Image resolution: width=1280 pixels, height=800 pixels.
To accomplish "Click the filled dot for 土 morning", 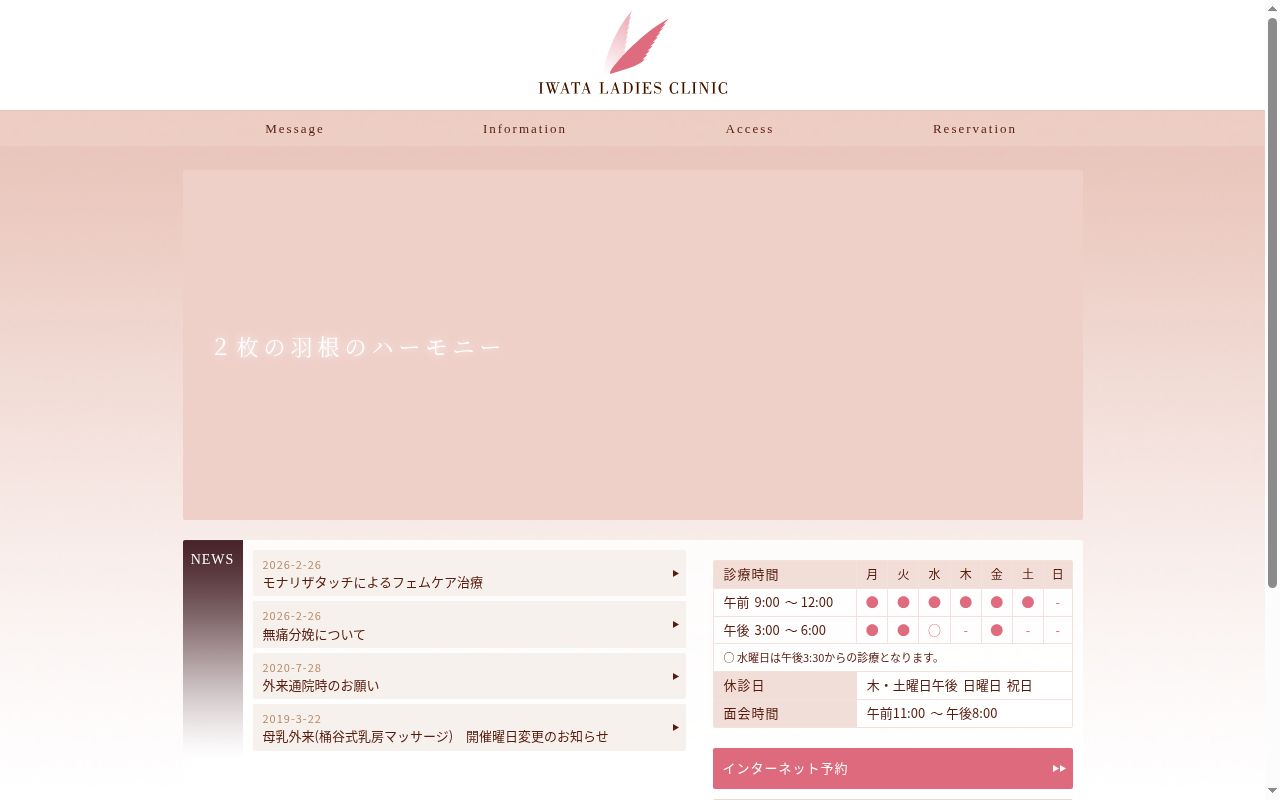I will [1028, 602].
